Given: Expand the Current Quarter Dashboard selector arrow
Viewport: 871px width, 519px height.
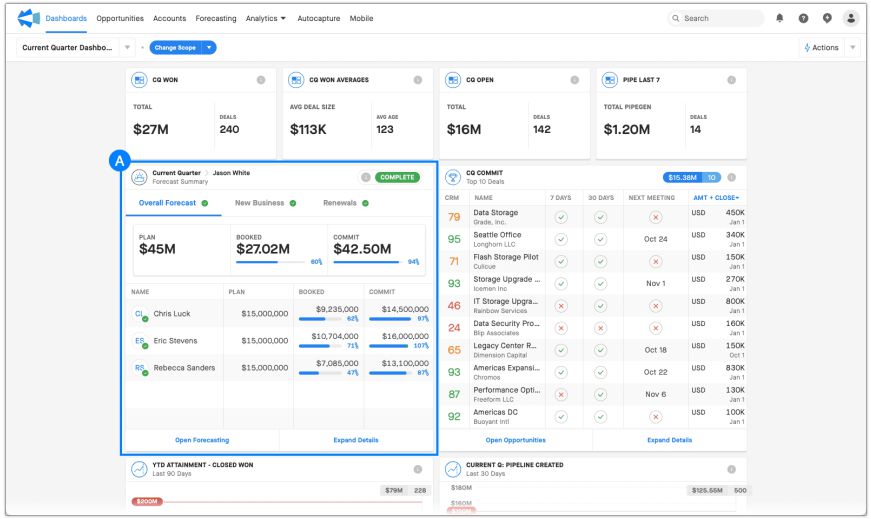Looking at the screenshot, I should [127, 48].
